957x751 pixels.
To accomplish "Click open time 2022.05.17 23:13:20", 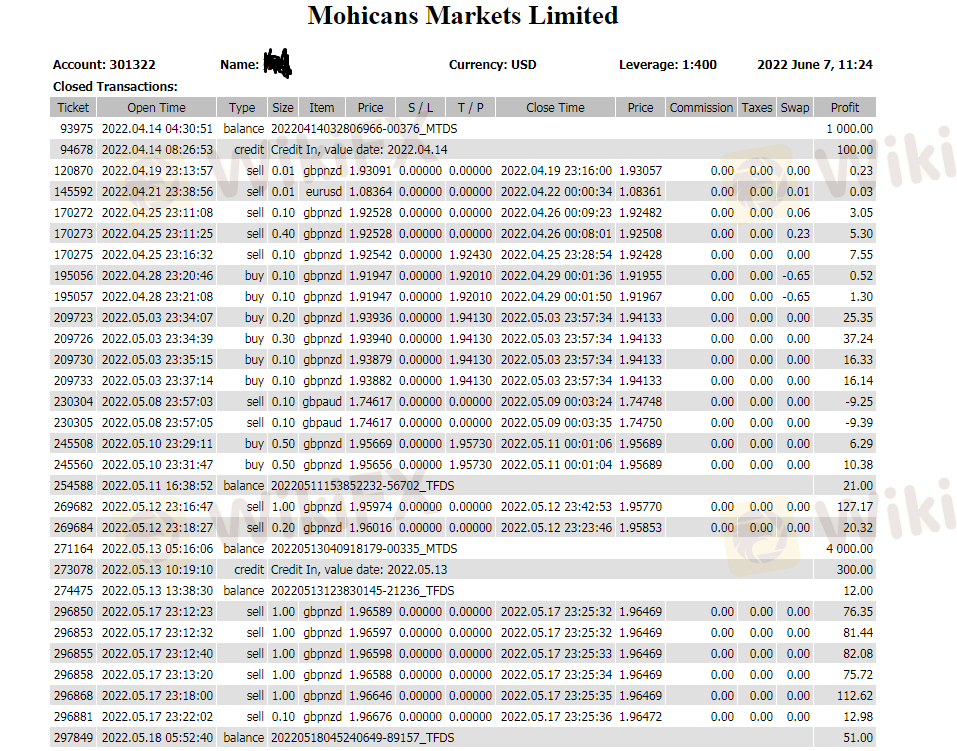I will click(157, 675).
